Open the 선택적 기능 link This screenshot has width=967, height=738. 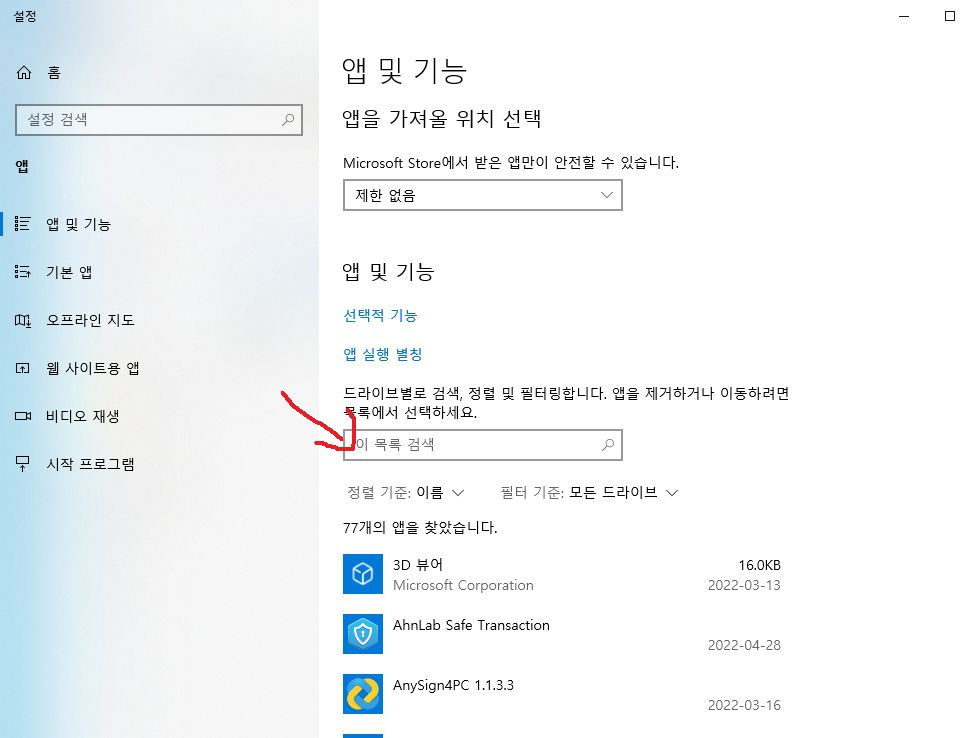[380, 315]
